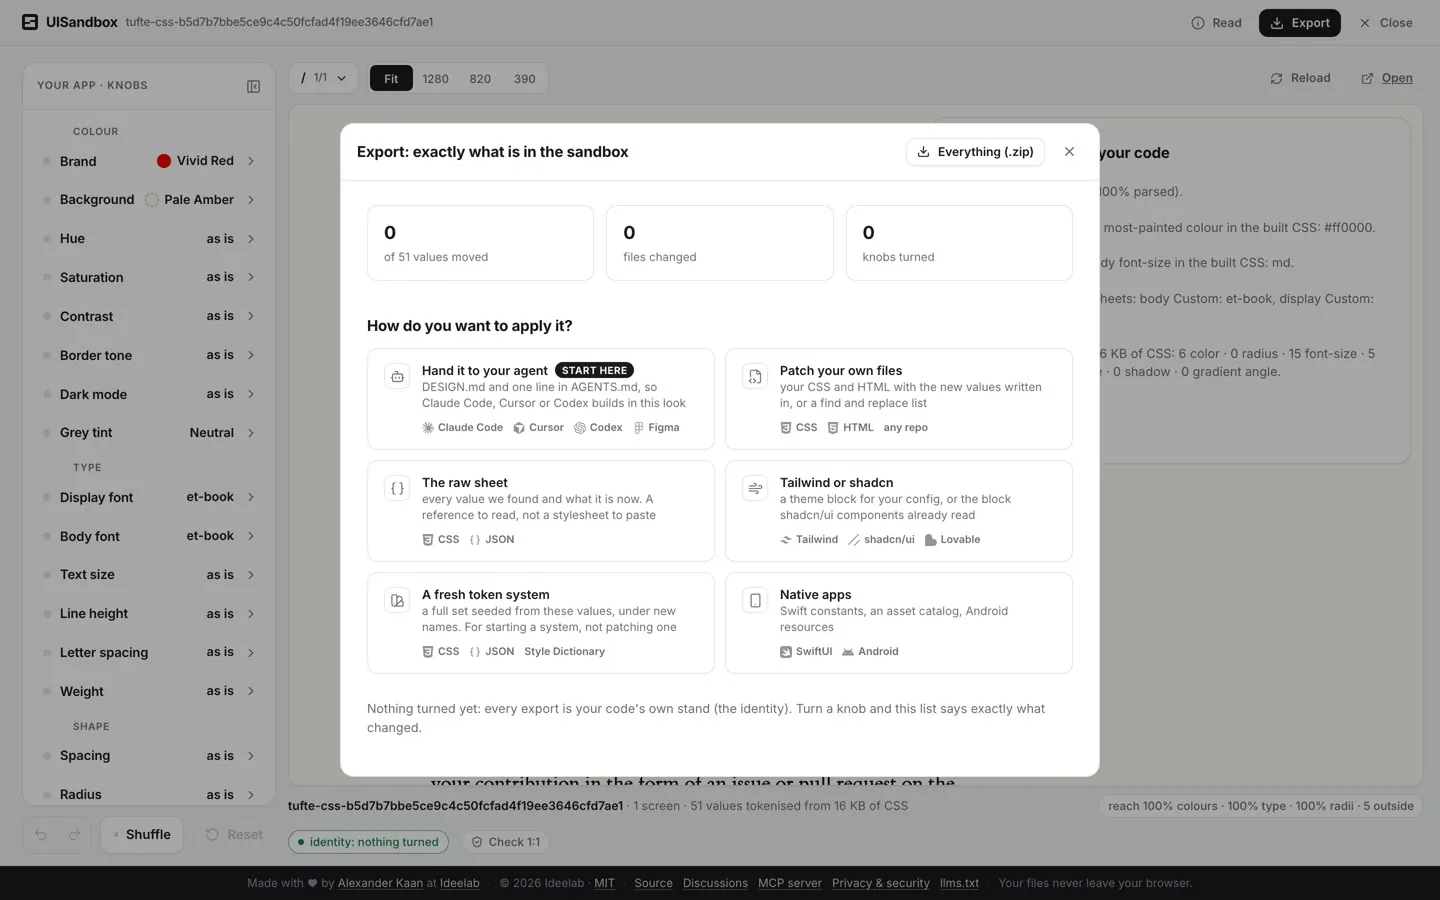The image size is (1440, 900).
Task: Toggle the Brand knob lock dot
Action: click(47, 161)
